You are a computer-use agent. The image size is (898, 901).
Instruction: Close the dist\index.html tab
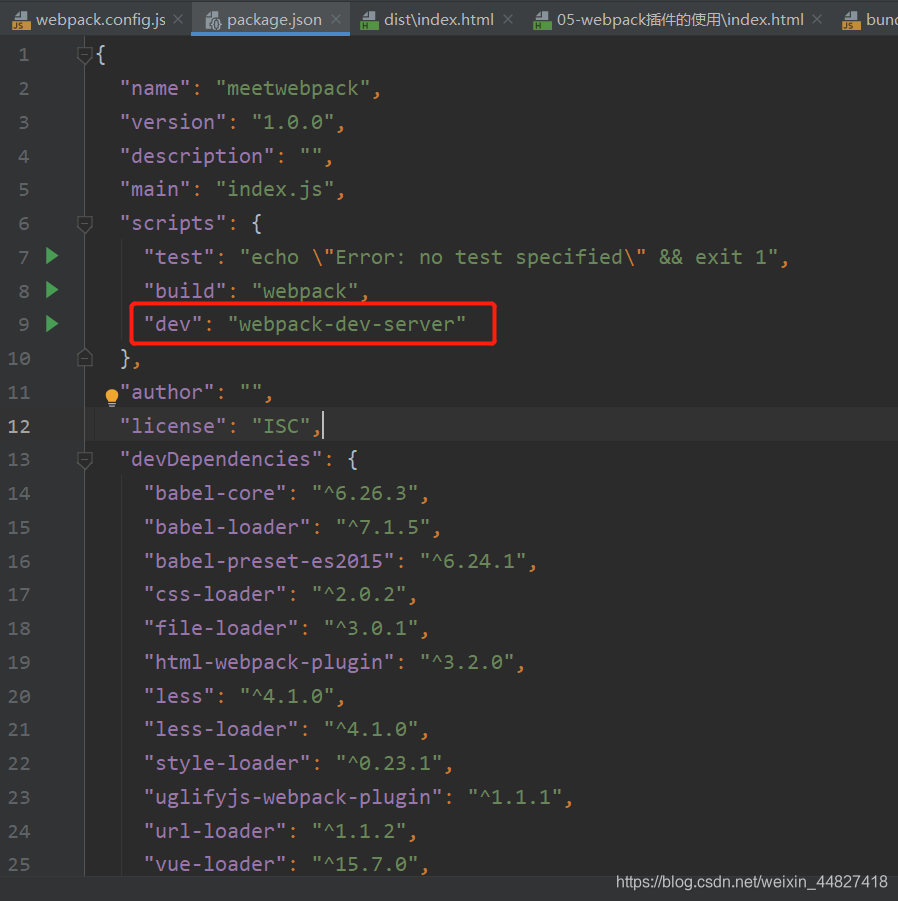[508, 20]
